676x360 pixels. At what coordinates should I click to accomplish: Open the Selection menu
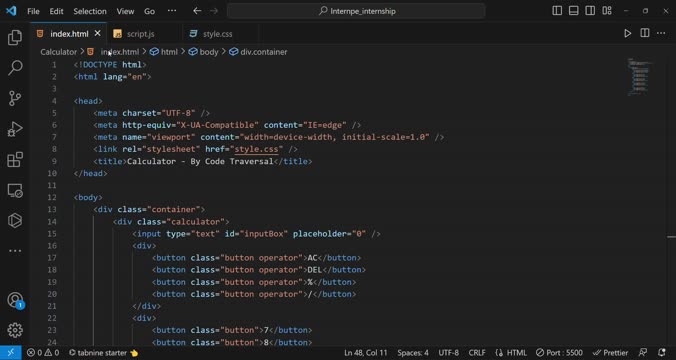(x=90, y=11)
